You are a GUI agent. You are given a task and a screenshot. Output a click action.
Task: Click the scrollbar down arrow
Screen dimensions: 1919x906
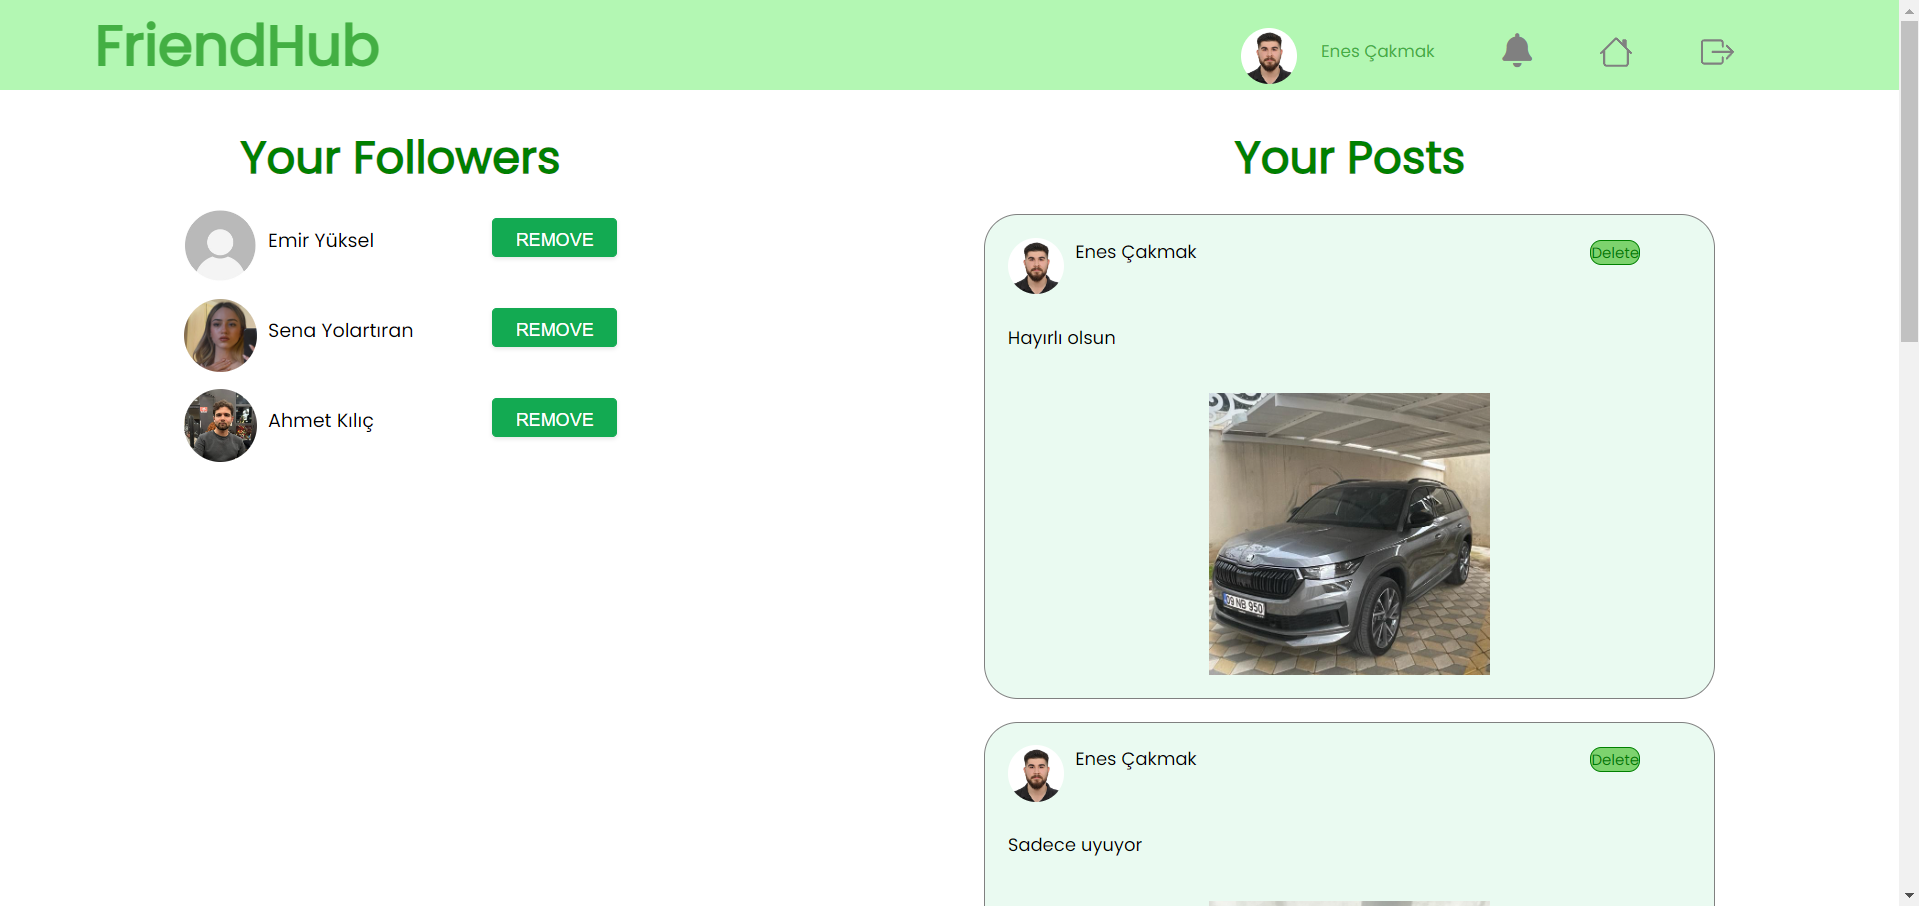[1909, 894]
